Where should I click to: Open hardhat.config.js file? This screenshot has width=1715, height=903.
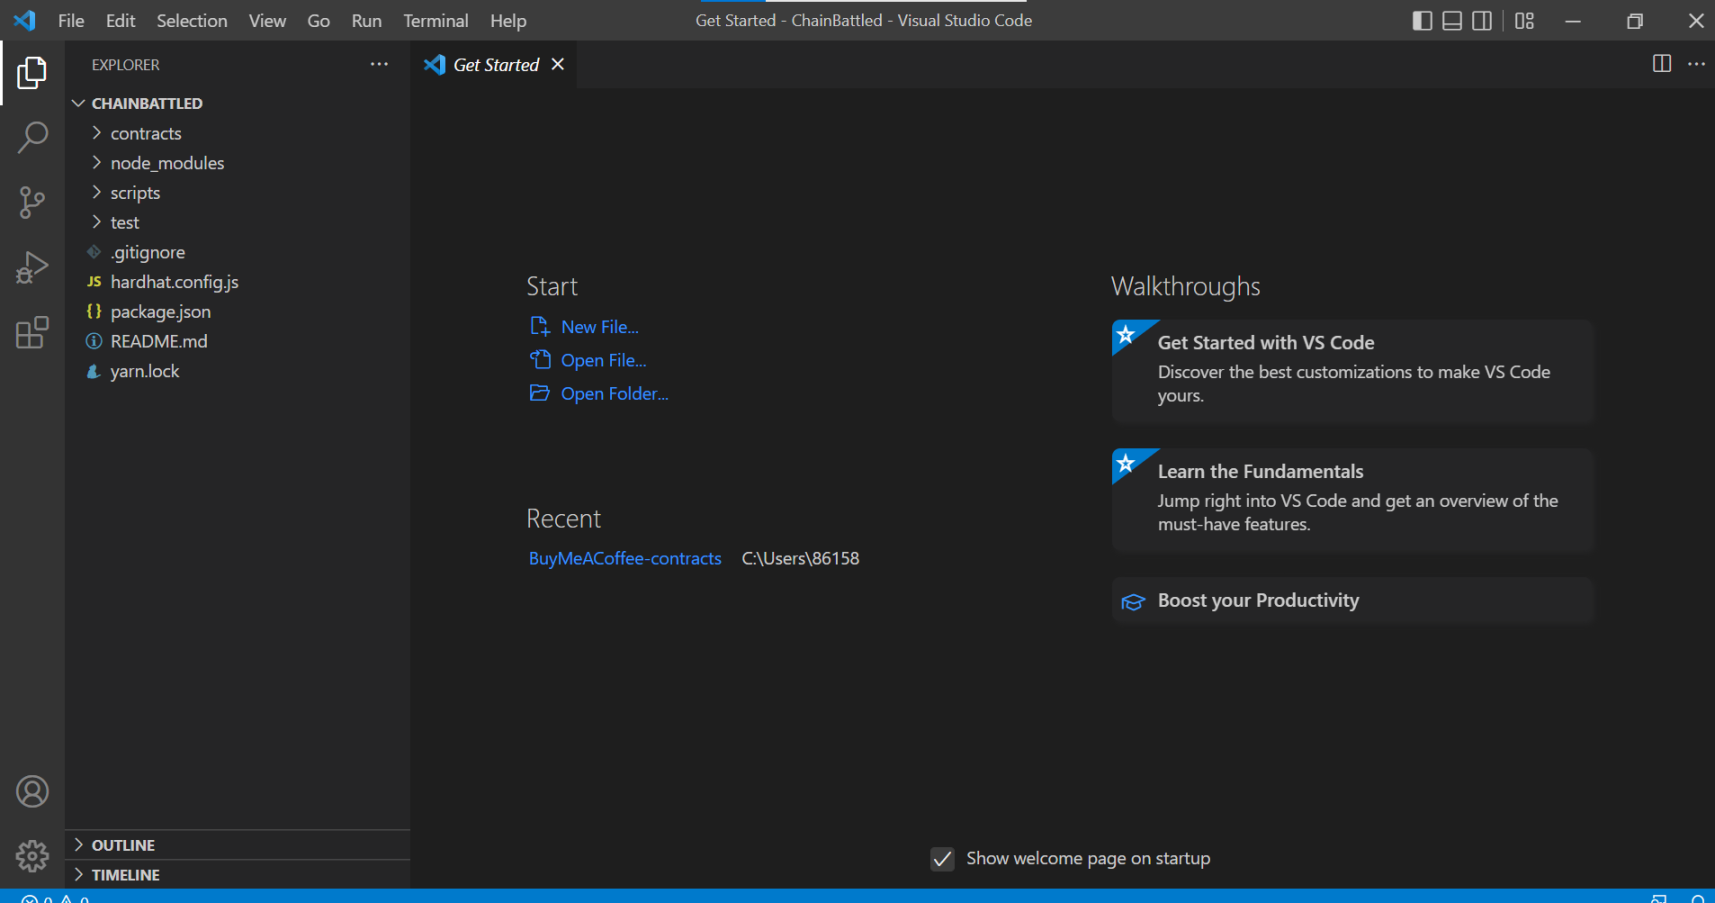[174, 282]
